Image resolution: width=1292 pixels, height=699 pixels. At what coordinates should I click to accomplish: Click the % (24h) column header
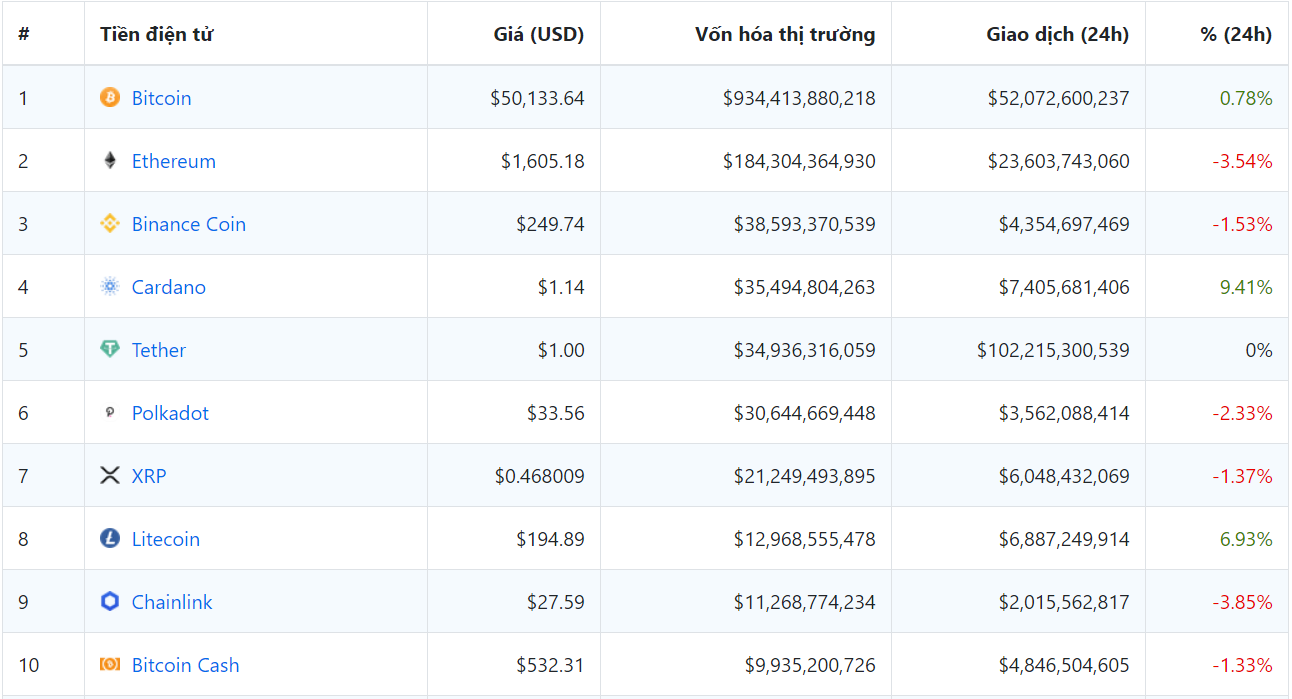click(x=1236, y=34)
